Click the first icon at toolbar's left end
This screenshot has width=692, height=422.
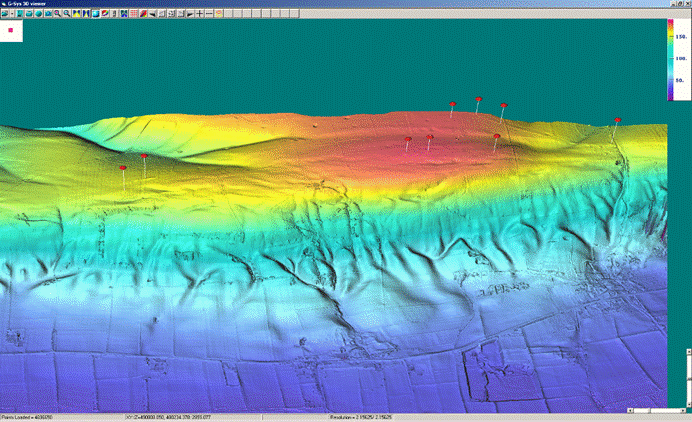click(x=6, y=14)
